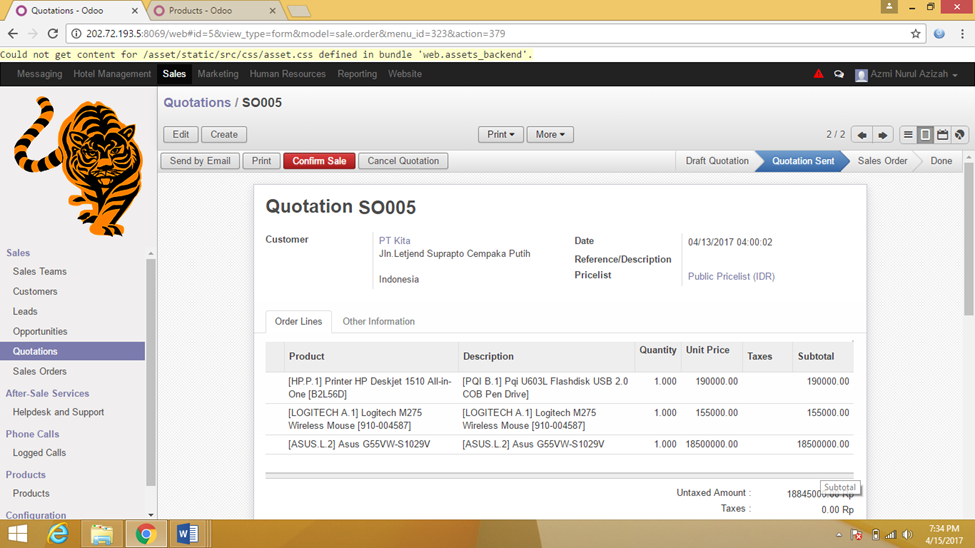Switch to Other Information tab
The width and height of the screenshot is (975, 548).
pyautogui.click(x=378, y=322)
